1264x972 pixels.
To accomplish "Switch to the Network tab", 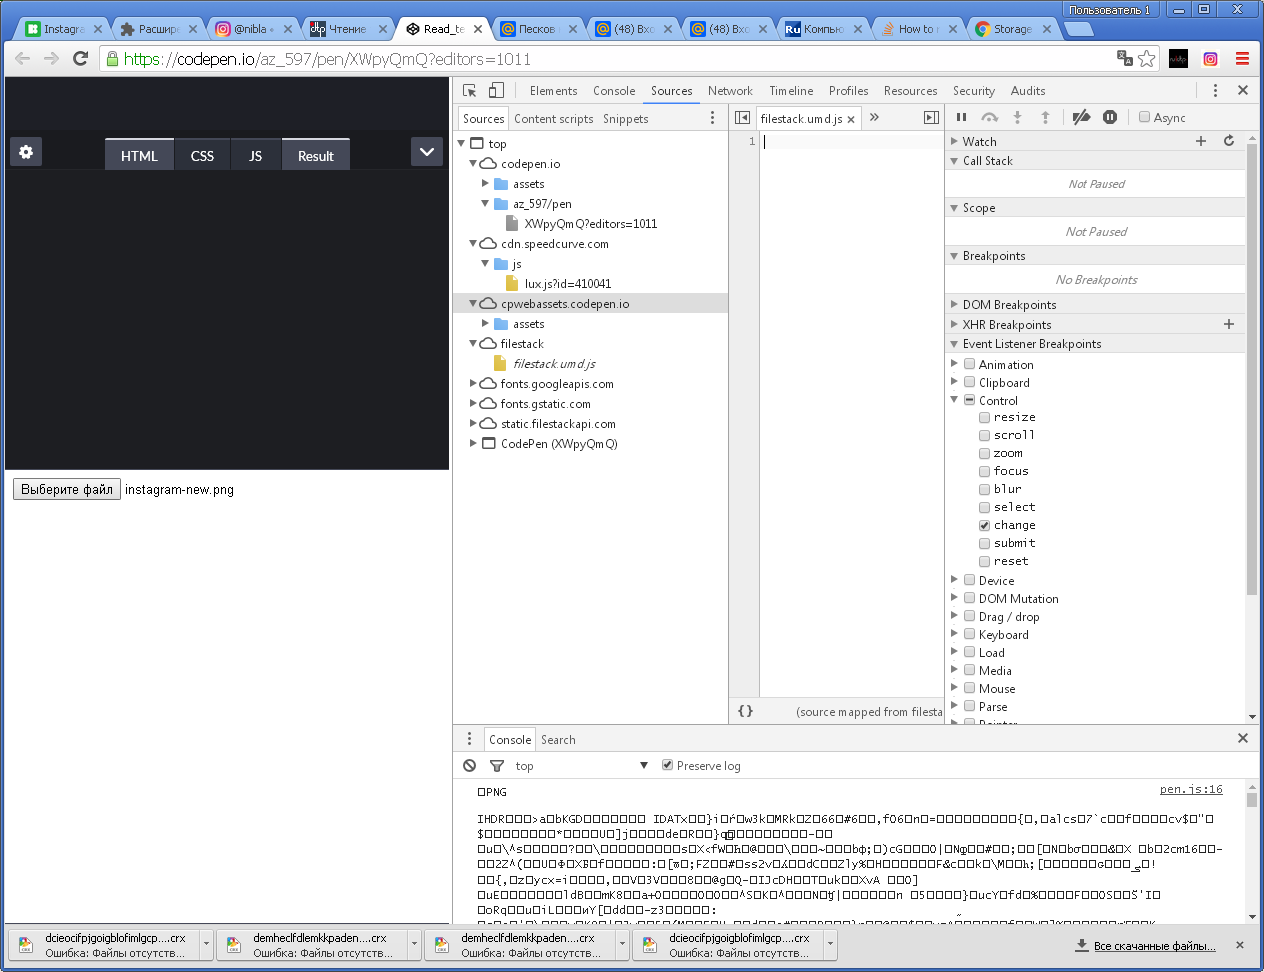I will coord(730,90).
